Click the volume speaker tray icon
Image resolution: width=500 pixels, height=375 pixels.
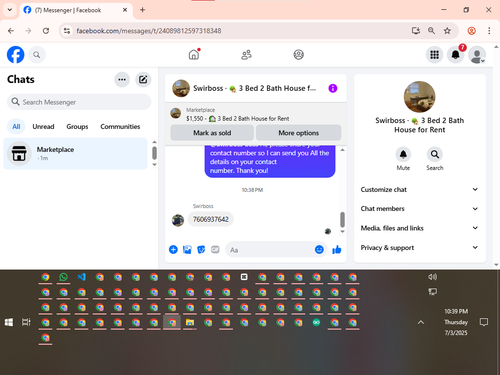[x=433, y=277]
